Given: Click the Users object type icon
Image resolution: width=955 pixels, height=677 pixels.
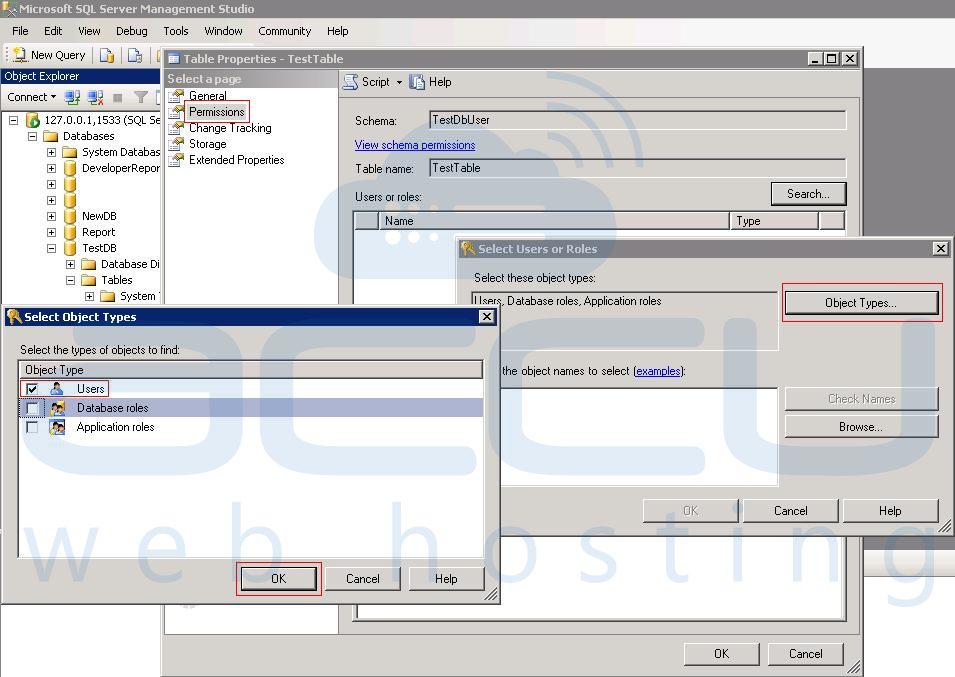Looking at the screenshot, I should pyautogui.click(x=57, y=388).
